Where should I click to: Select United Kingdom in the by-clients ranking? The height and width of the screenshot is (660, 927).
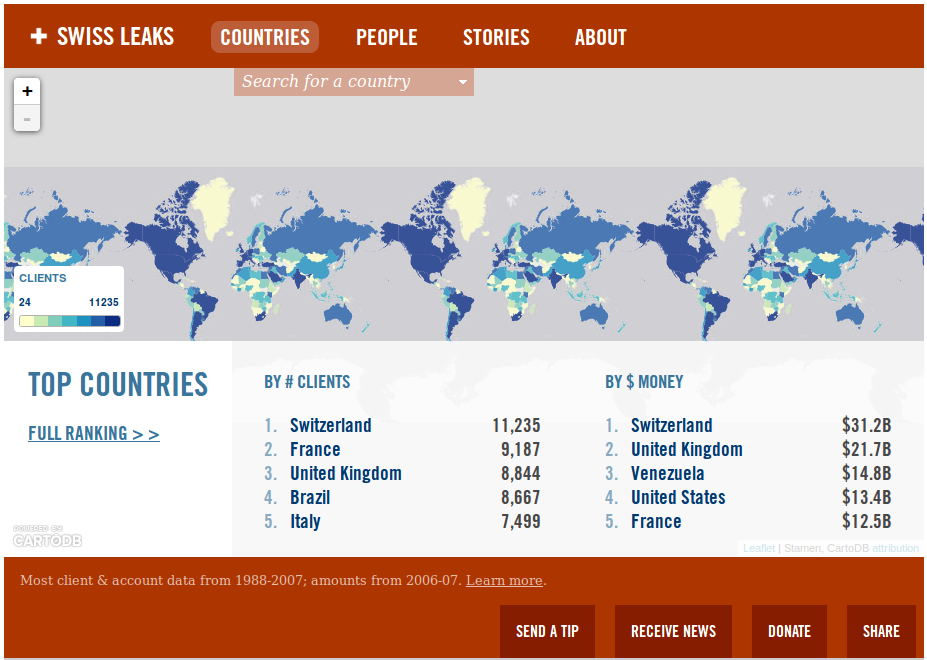(x=346, y=473)
